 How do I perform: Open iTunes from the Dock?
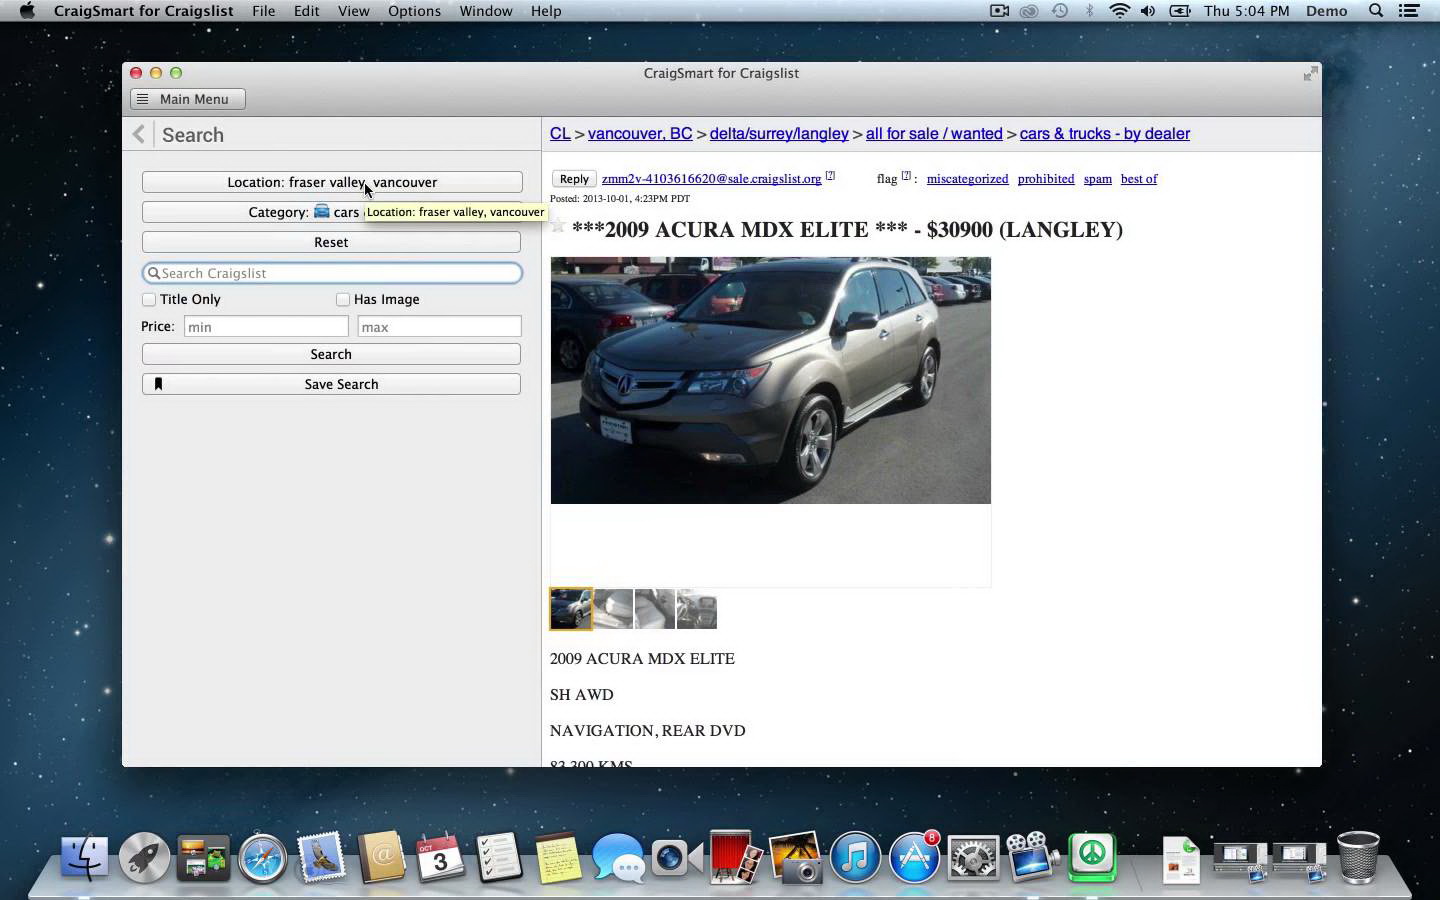click(855, 858)
